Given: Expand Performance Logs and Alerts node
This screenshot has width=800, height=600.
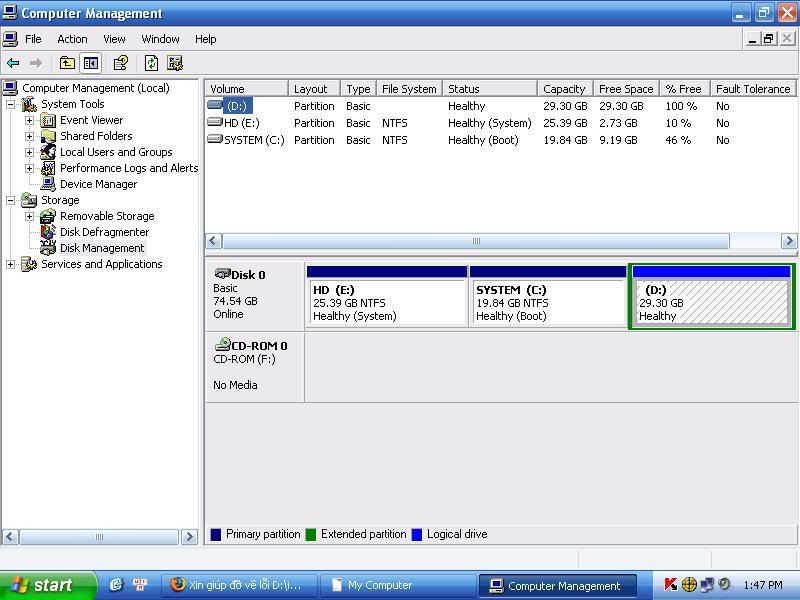Looking at the screenshot, I should (x=29, y=168).
